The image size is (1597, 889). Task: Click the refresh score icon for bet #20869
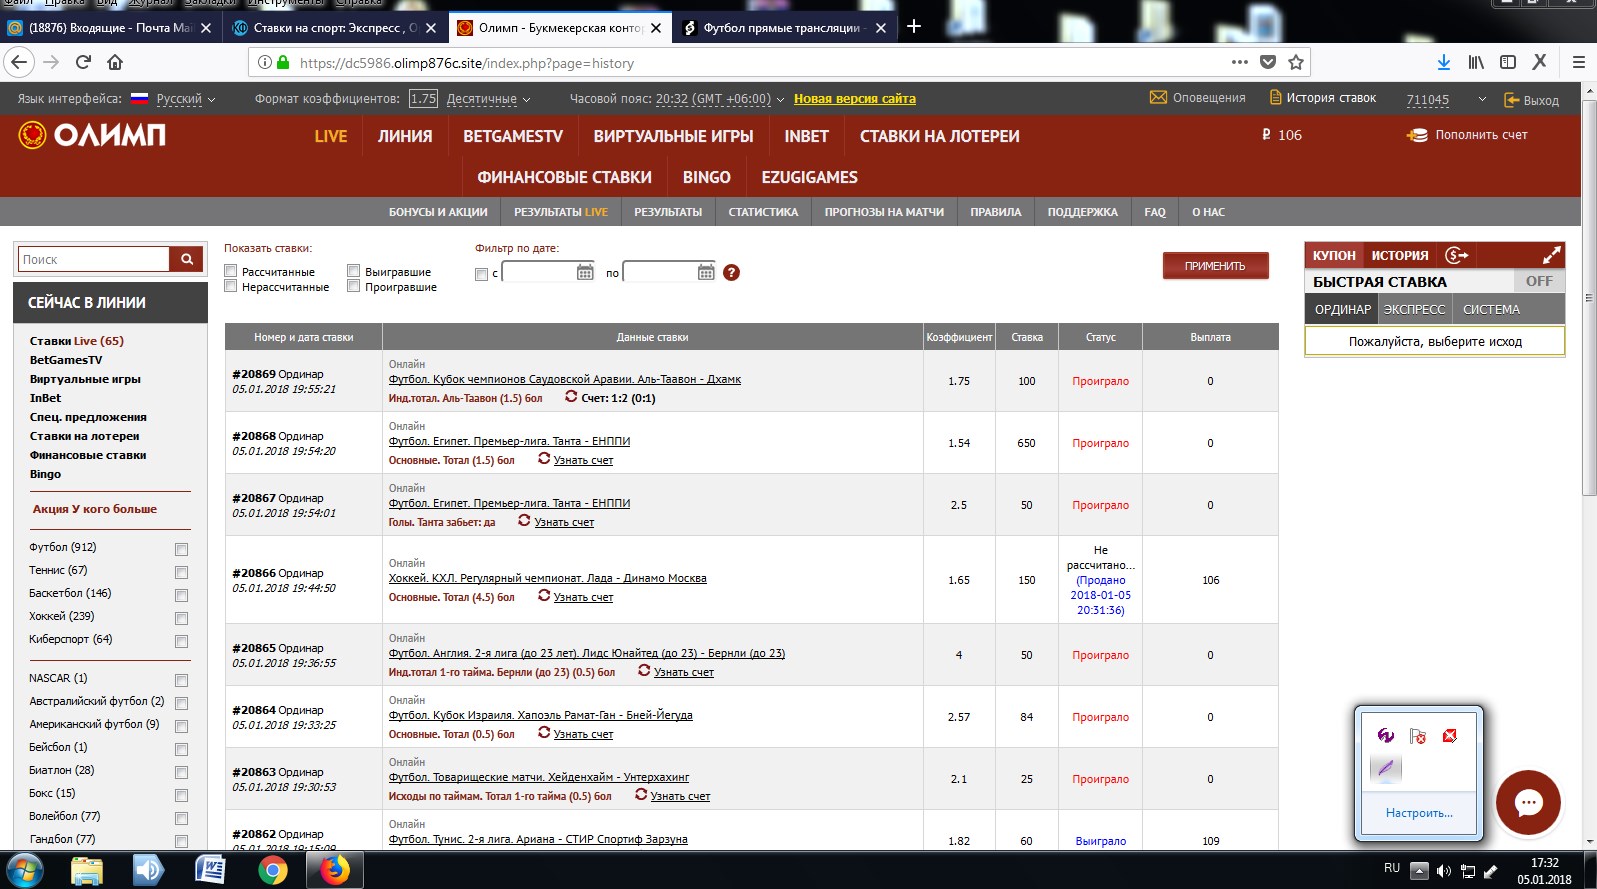pos(571,397)
